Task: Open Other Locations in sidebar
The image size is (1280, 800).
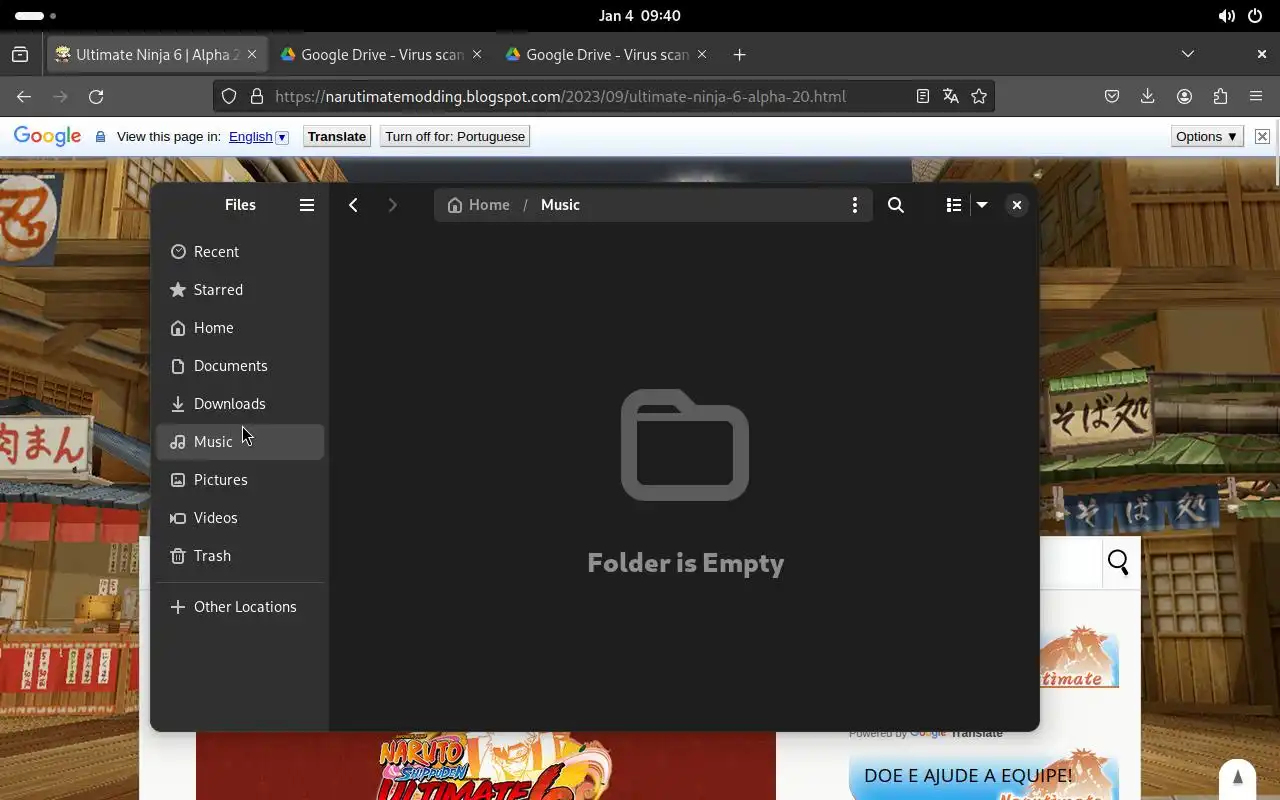Action: 240,607
